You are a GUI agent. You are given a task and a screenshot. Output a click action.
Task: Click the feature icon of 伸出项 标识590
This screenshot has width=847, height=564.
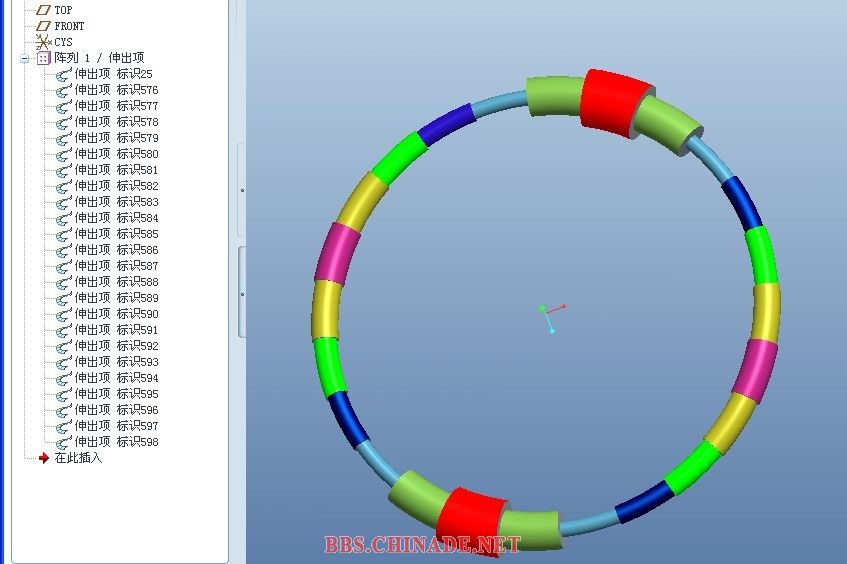point(63,314)
